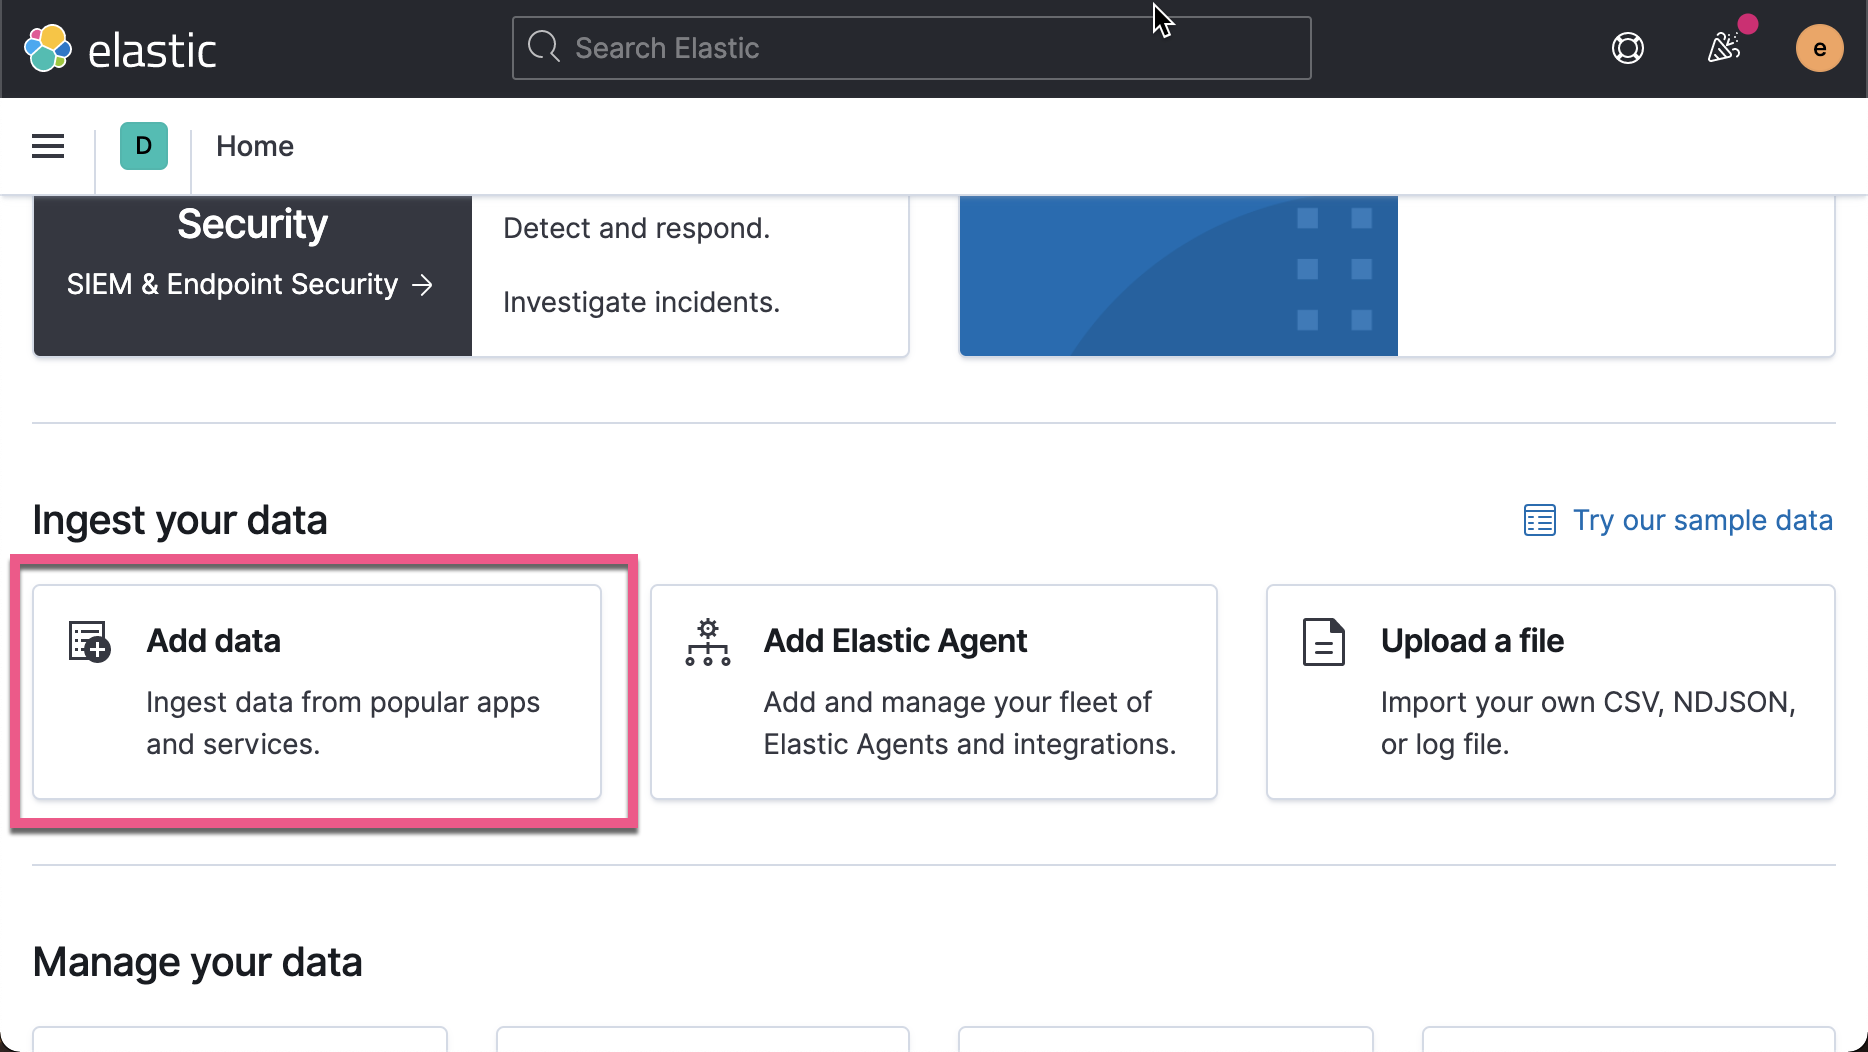Image resolution: width=1868 pixels, height=1052 pixels.
Task: Click inside the Search Elastic field
Action: pos(910,47)
